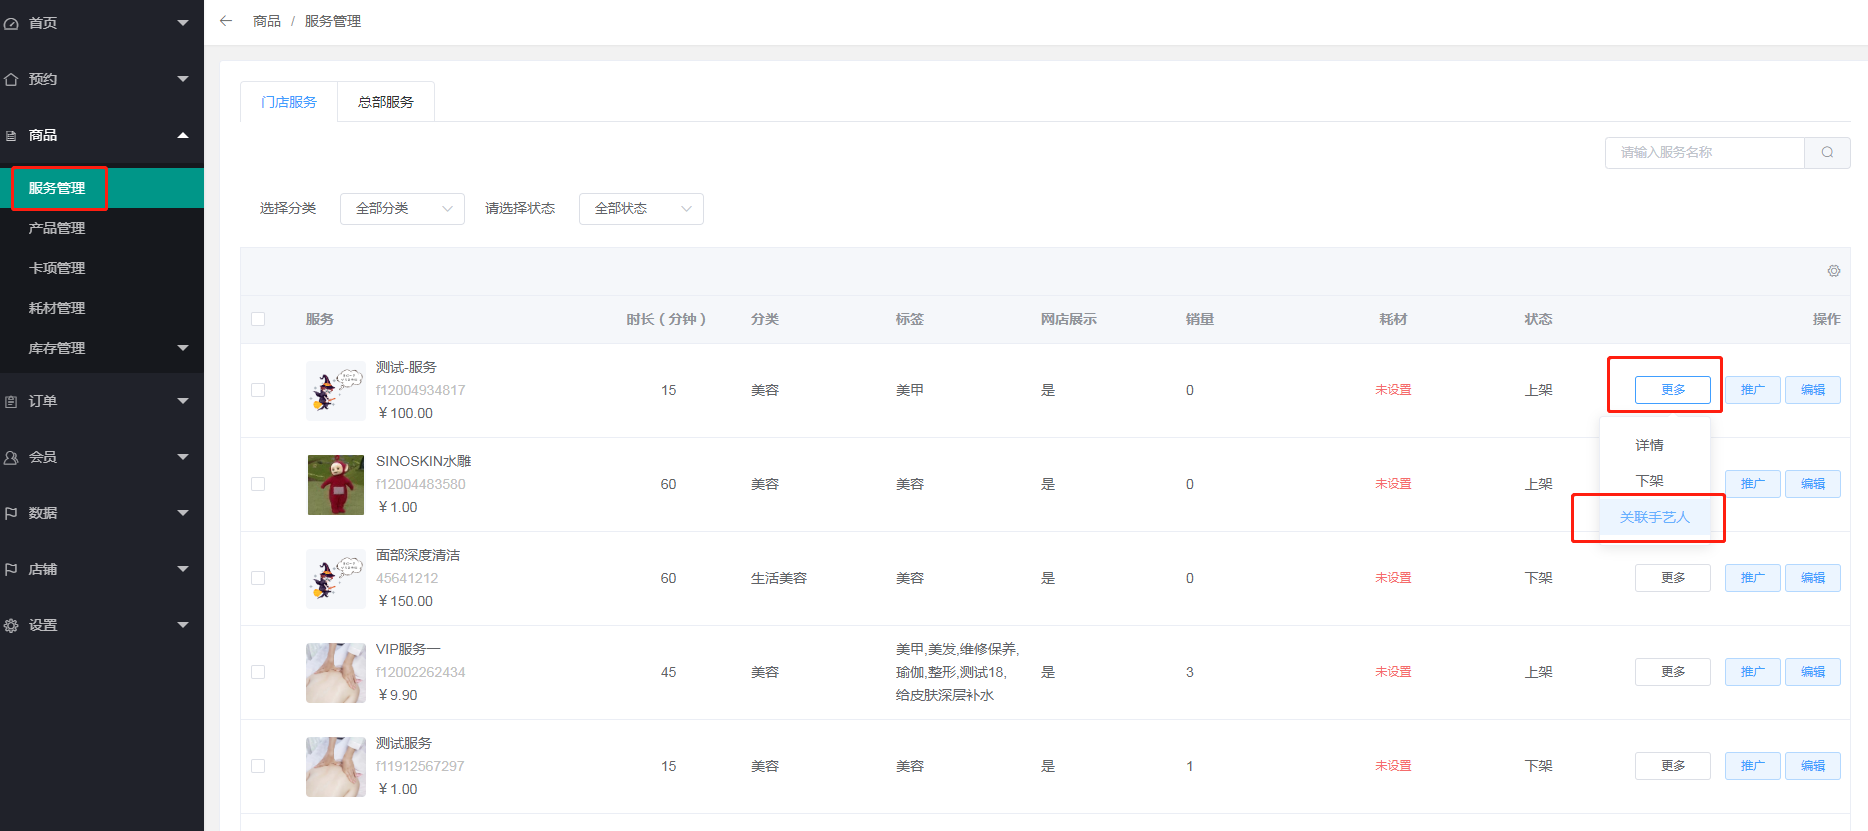The width and height of the screenshot is (1868, 831).
Task: Click the 面部深度清洁 service thumbnail
Action: click(x=336, y=579)
